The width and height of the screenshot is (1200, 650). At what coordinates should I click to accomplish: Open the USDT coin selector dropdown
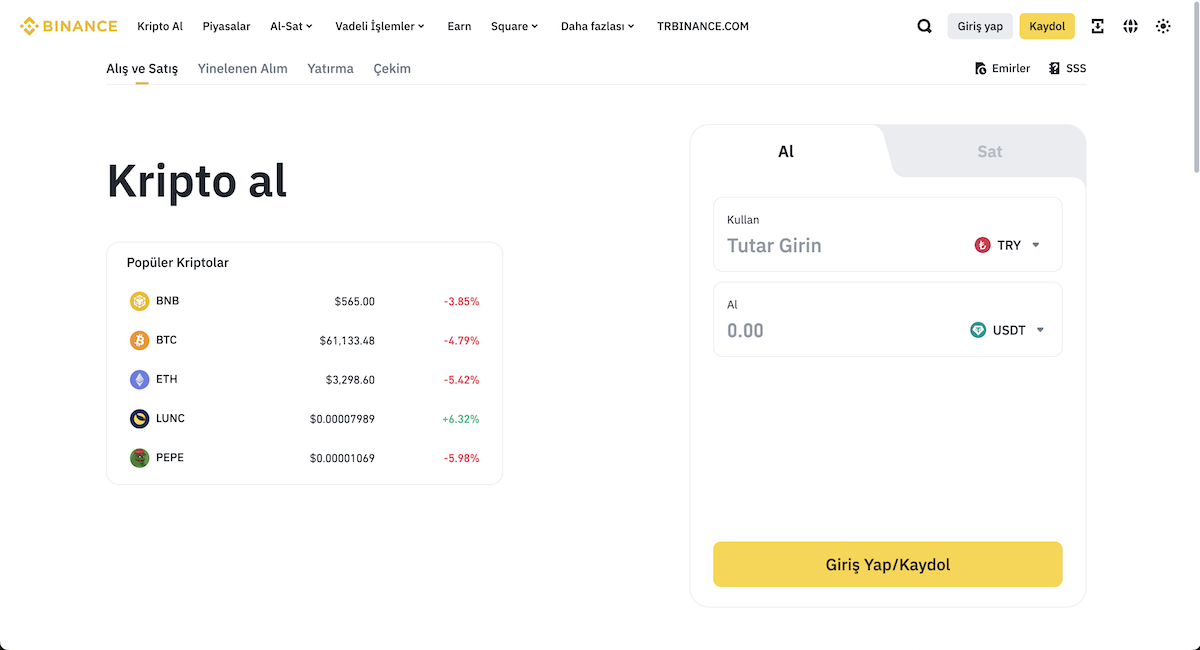point(1040,329)
